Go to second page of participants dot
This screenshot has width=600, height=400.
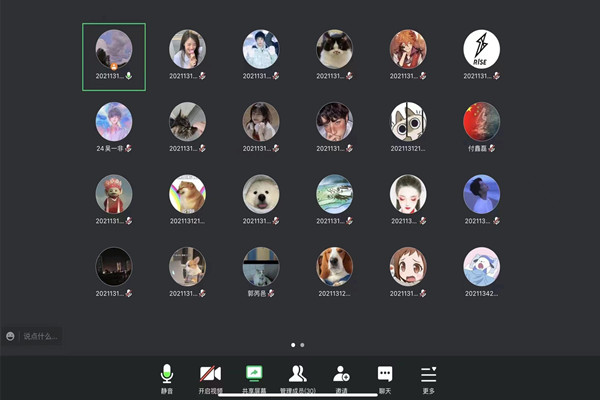303,345
